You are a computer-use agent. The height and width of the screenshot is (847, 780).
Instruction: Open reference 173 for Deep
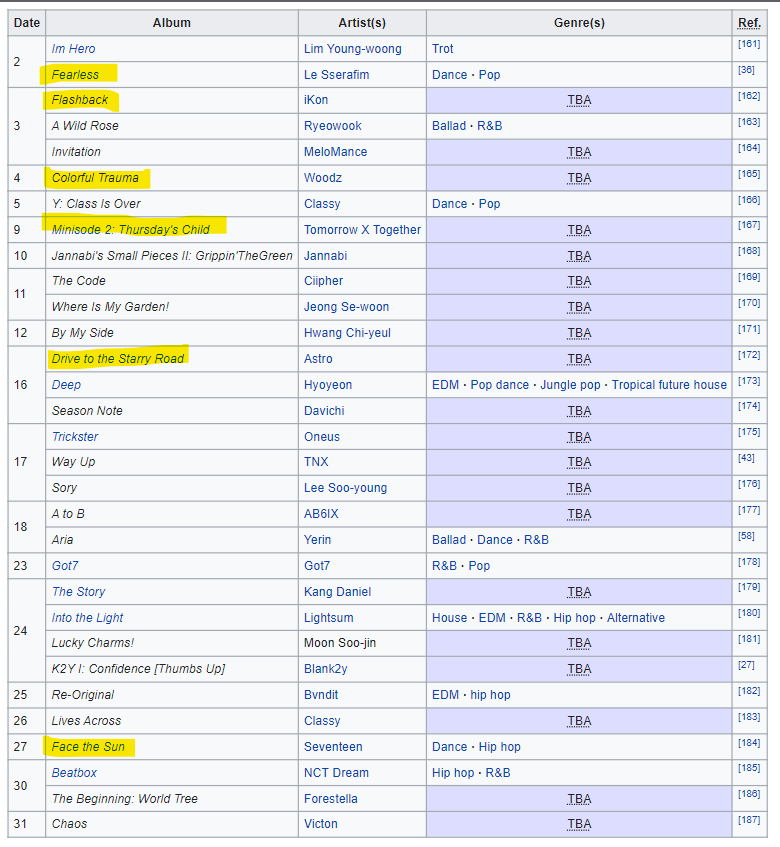[749, 380]
